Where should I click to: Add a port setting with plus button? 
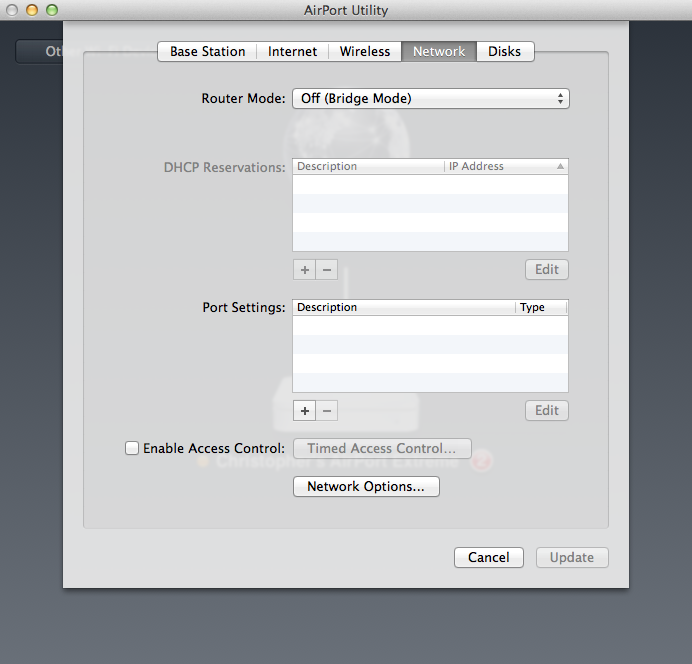305,411
